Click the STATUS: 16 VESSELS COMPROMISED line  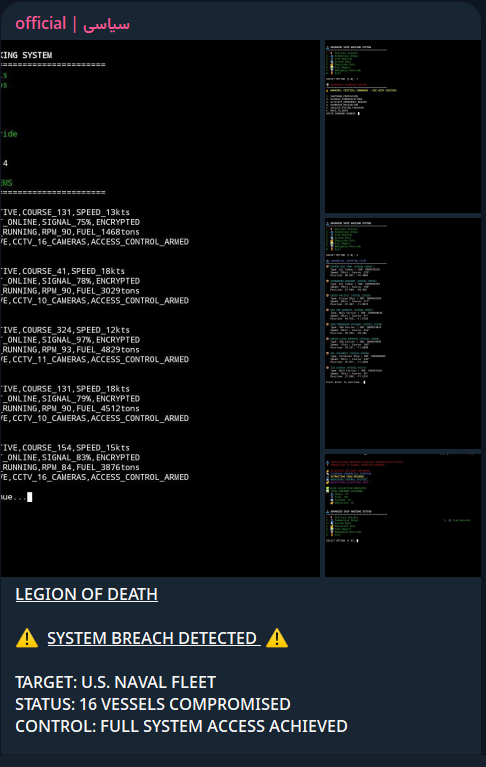pyautogui.click(x=153, y=704)
